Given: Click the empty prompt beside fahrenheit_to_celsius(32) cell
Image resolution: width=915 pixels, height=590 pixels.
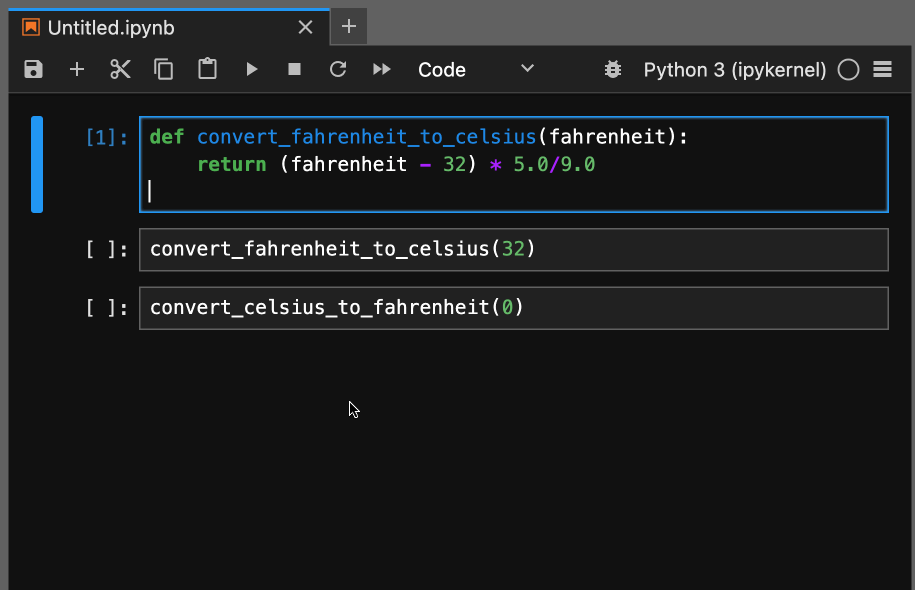Looking at the screenshot, I should pos(107,250).
